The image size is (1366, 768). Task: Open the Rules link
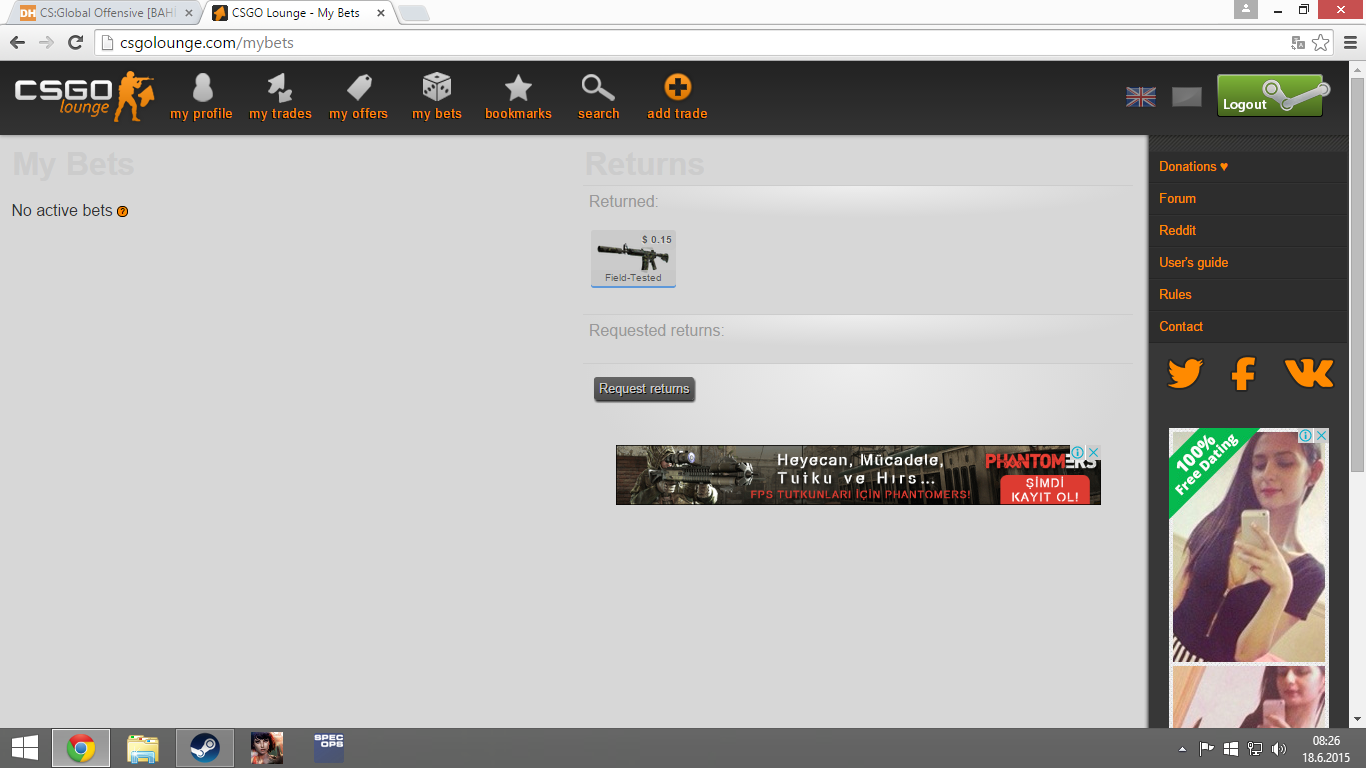[1175, 294]
